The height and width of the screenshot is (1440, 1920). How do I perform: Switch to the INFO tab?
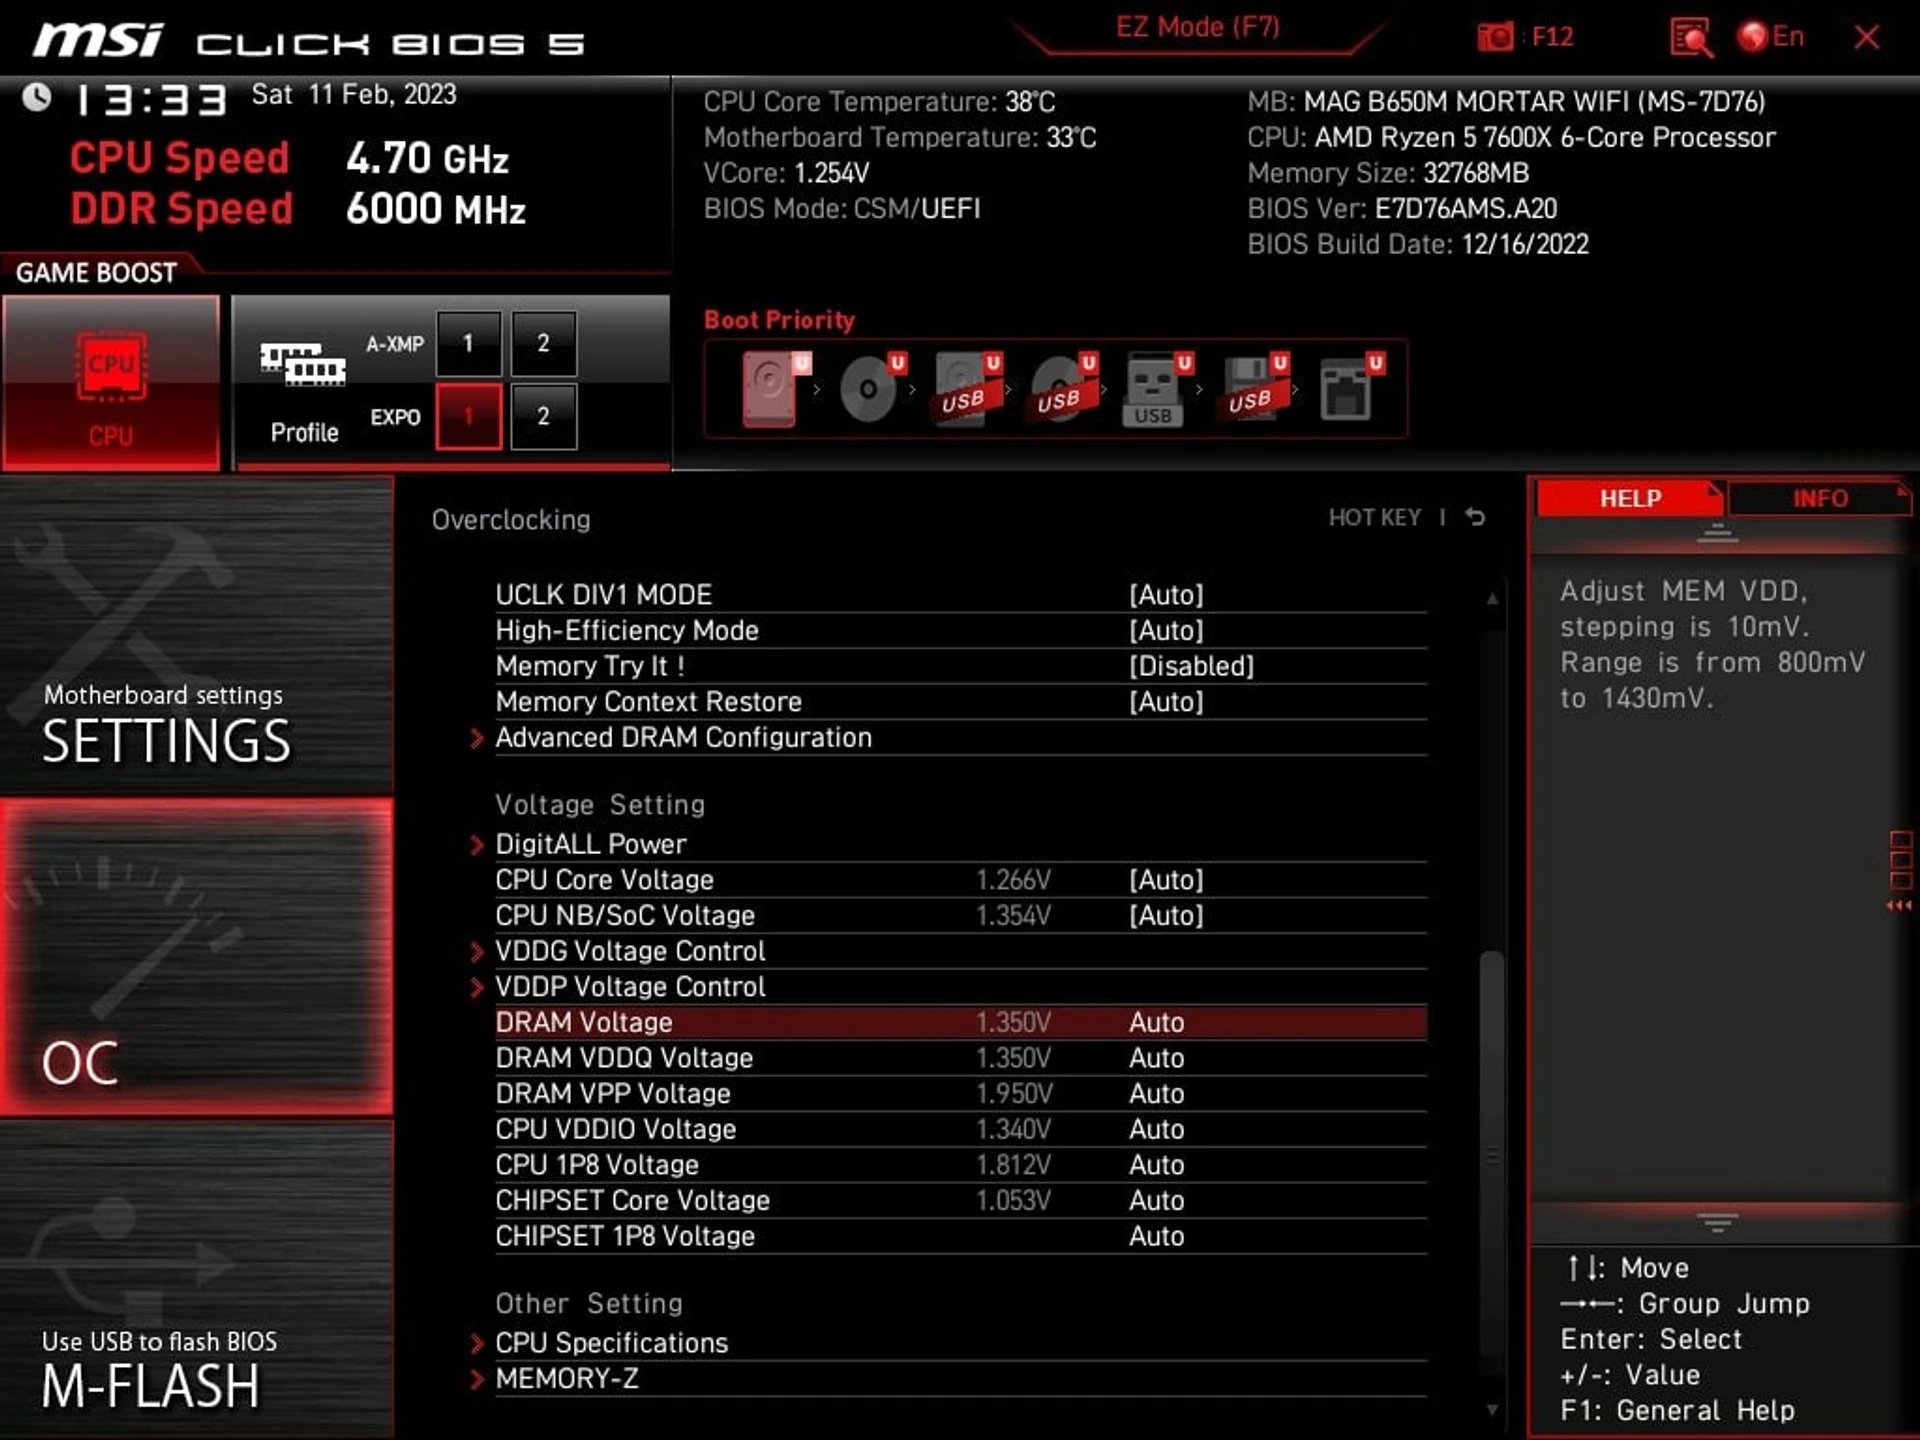(1819, 498)
